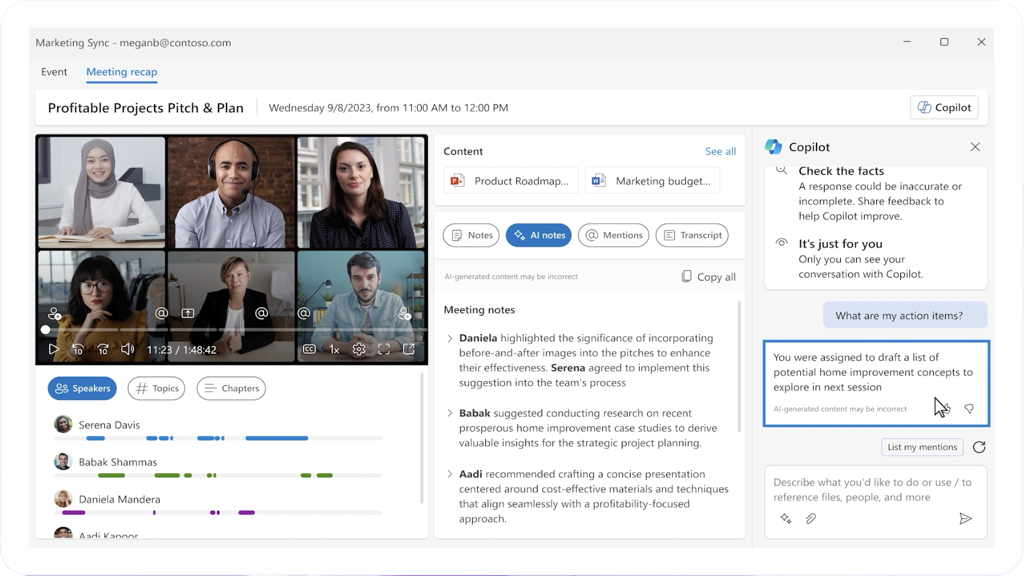The width and height of the screenshot is (1024, 576).
Task: Expand Daniela's meeting note
Action: pos(449,338)
